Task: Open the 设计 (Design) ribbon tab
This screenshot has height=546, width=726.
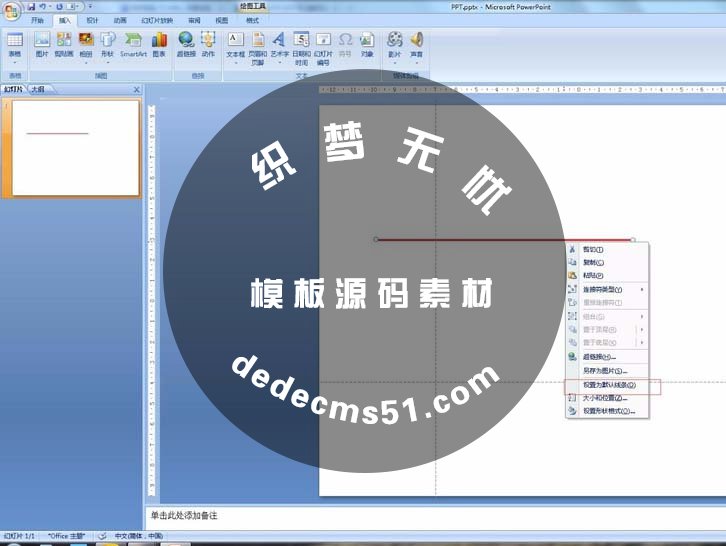Action: point(92,20)
